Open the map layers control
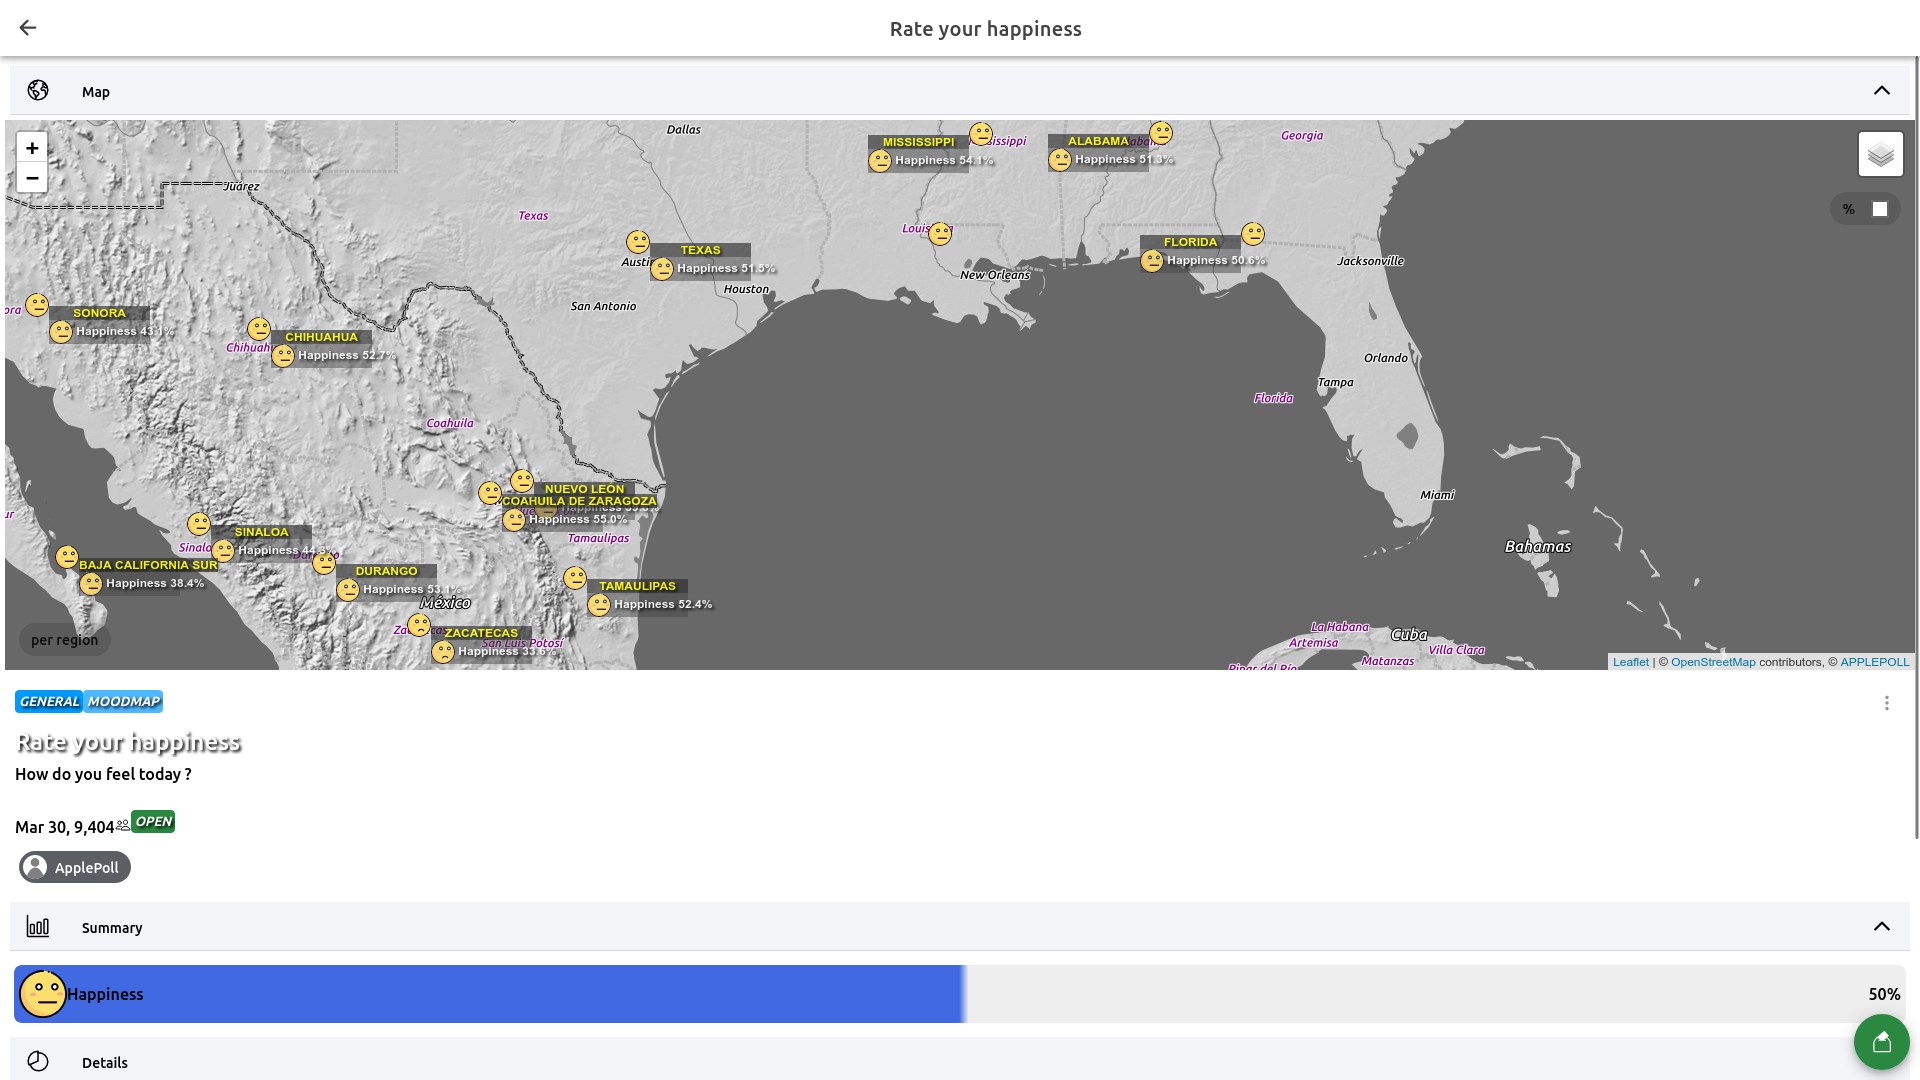This screenshot has height=1080, width=1920. [x=1880, y=155]
